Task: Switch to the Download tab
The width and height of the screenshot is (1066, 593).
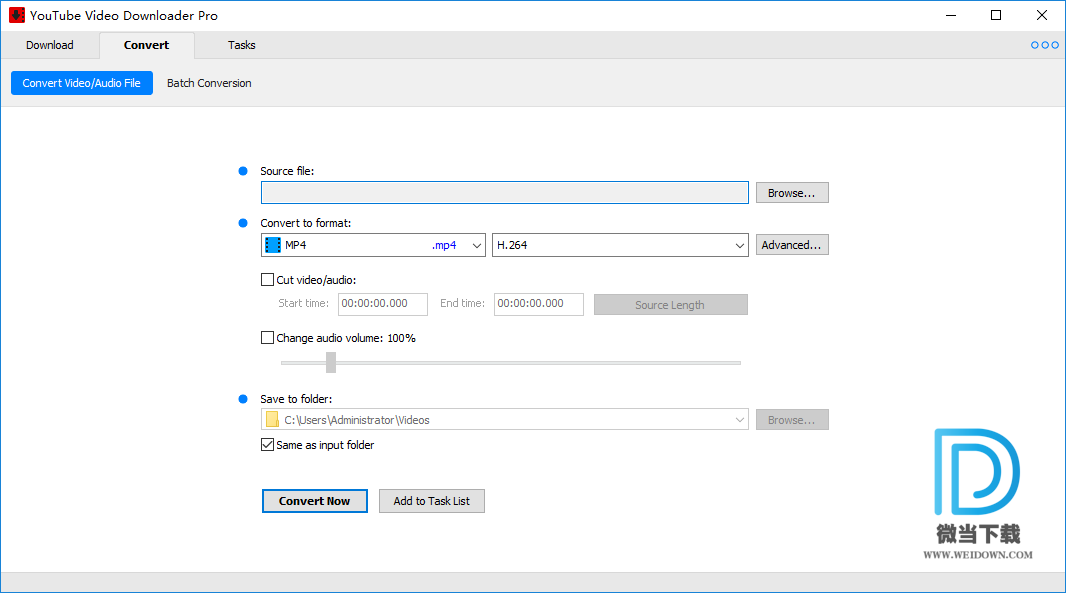Action: pos(50,45)
